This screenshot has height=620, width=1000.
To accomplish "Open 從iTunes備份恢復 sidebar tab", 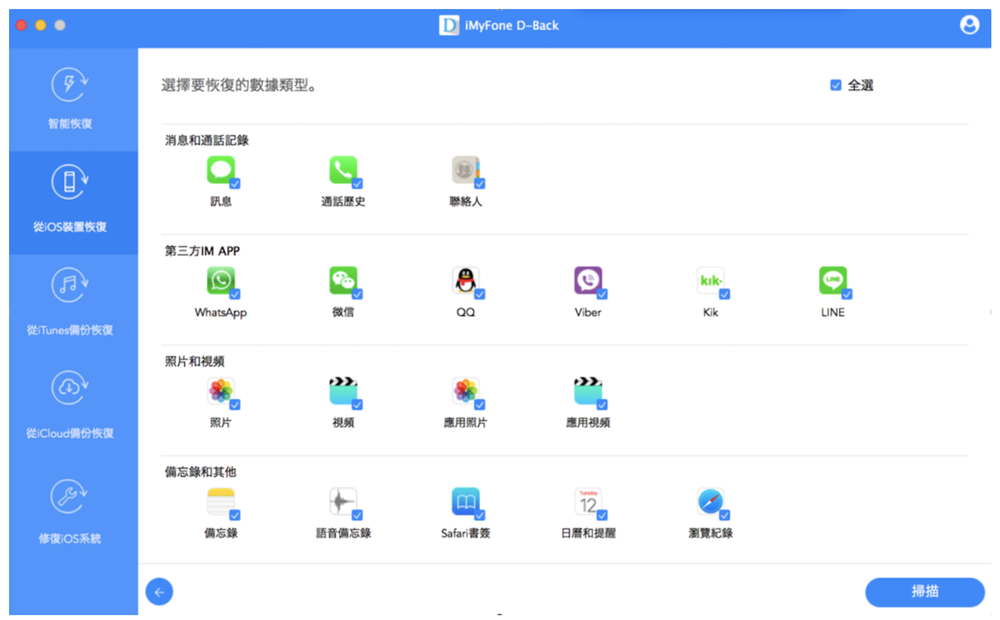I will (73, 306).
